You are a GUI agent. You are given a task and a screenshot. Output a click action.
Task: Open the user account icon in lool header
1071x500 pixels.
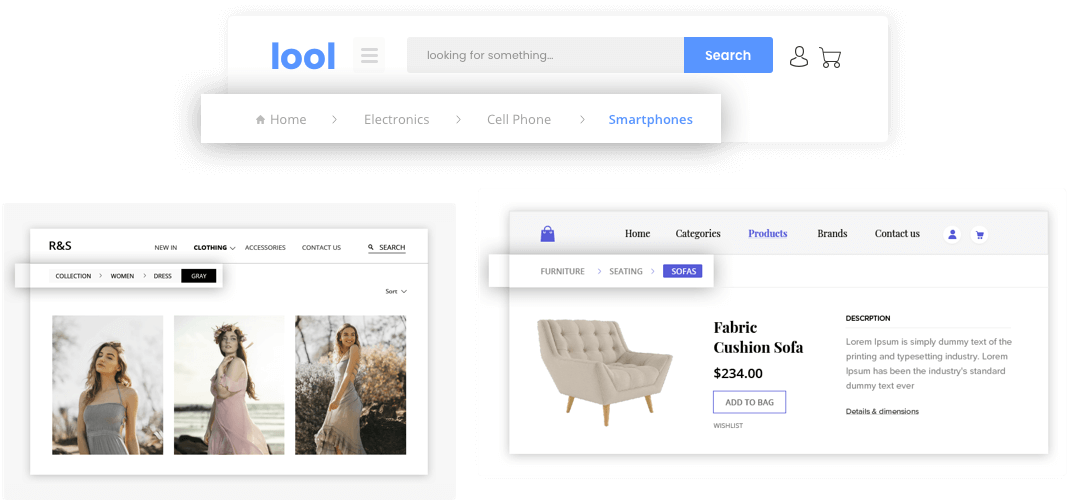click(x=798, y=56)
